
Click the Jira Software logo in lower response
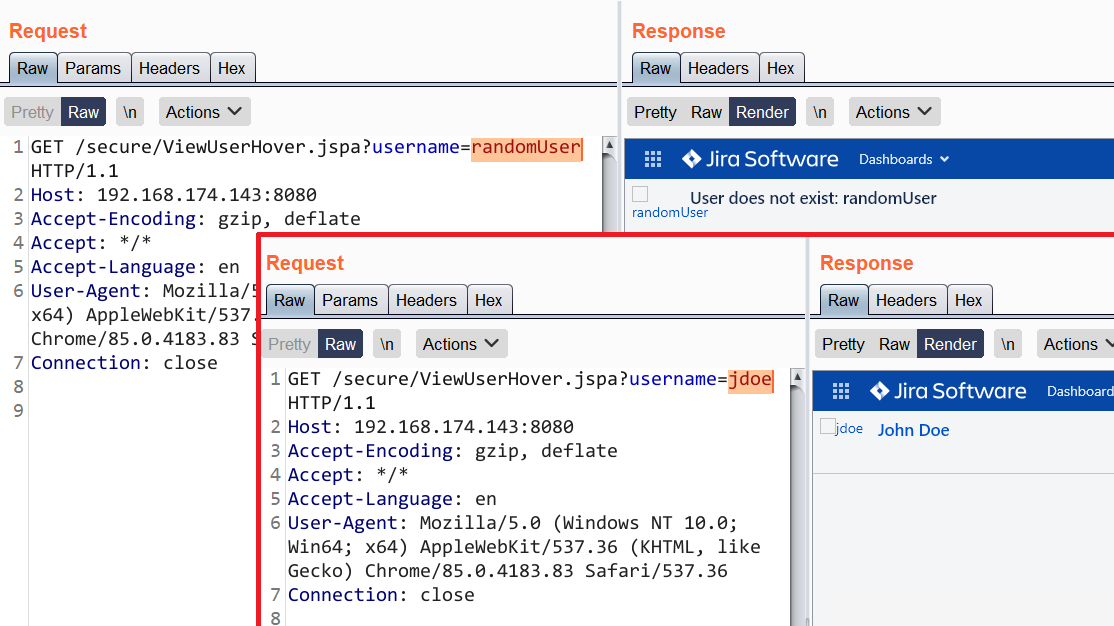coord(948,391)
